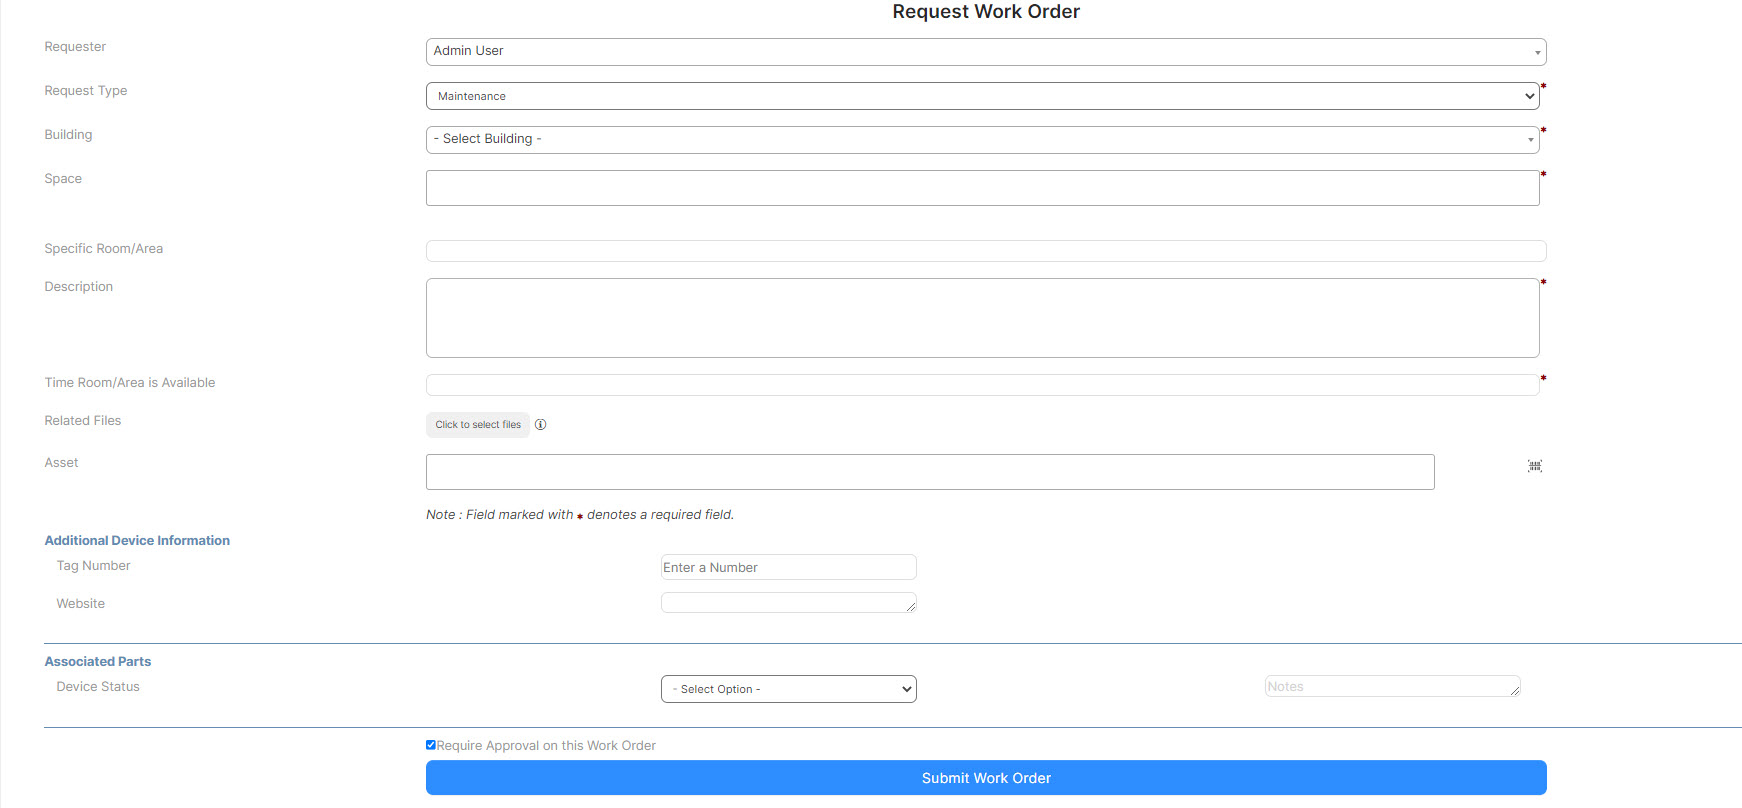Focus the Time Room/Area is Available field
This screenshot has width=1742, height=808.
[983, 385]
